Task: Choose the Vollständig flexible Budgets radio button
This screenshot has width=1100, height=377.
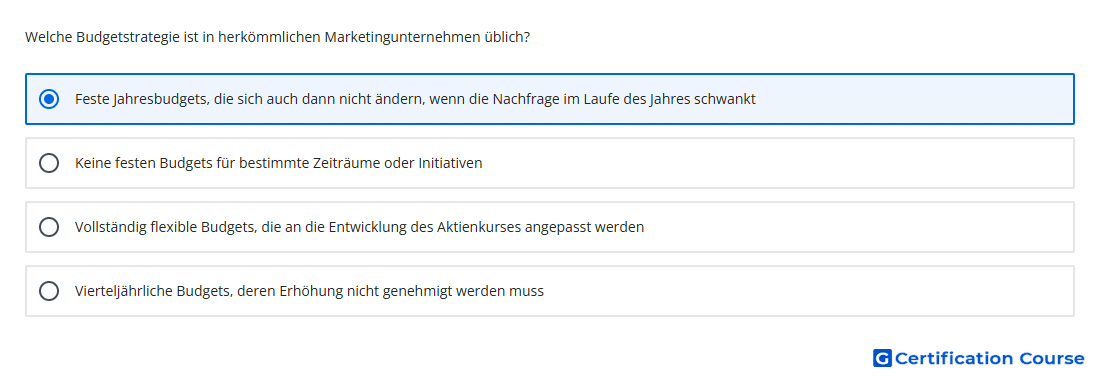Action: 49,227
